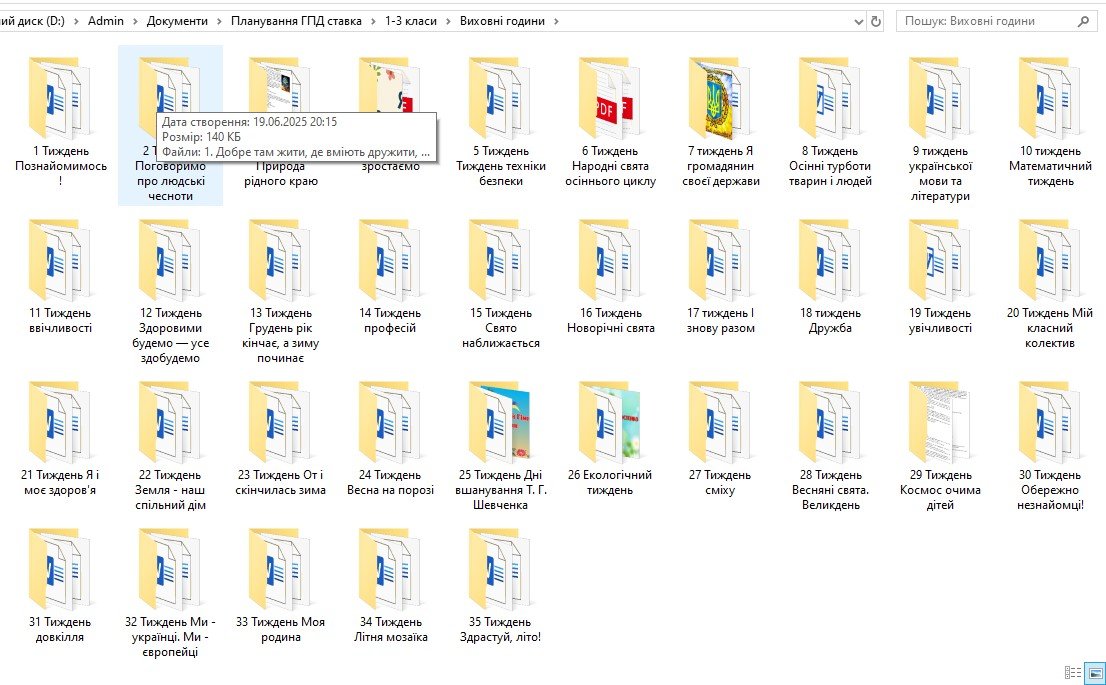Viewport: 1106px width, 685px height.
Task: Open folder "6 Тиждень Народні свята осіннього циклу"
Action: pyautogui.click(x=610, y=98)
